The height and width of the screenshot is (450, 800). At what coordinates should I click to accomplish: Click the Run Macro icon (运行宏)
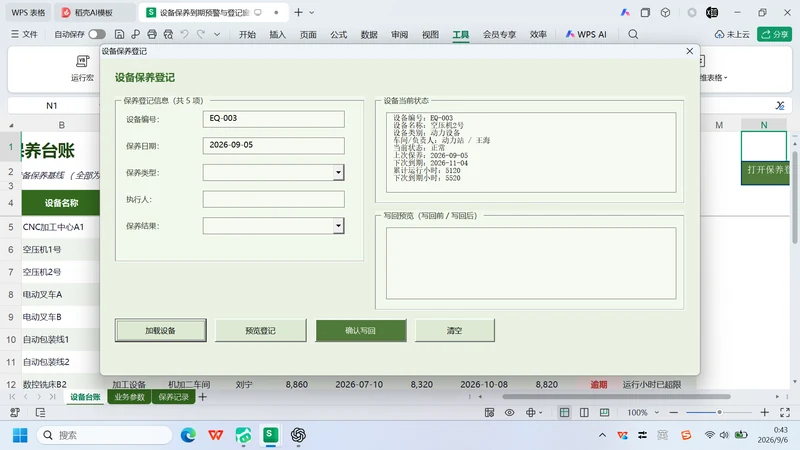tap(82, 68)
